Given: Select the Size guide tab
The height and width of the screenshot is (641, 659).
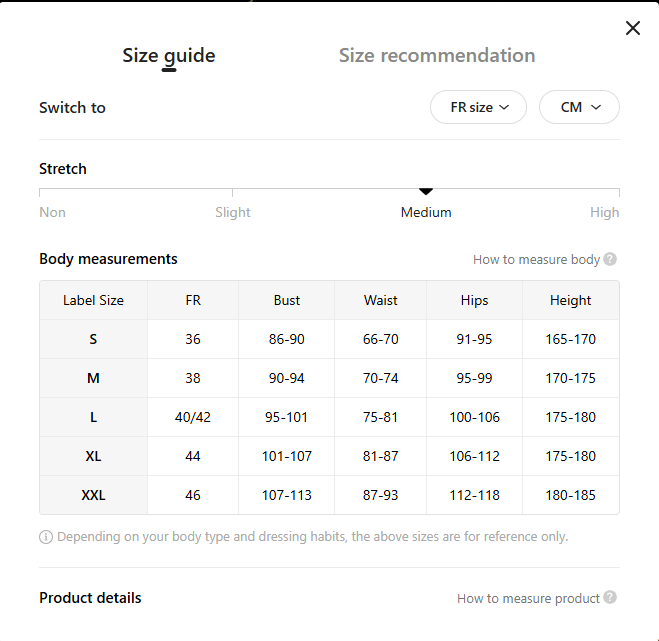Looking at the screenshot, I should point(169,56).
